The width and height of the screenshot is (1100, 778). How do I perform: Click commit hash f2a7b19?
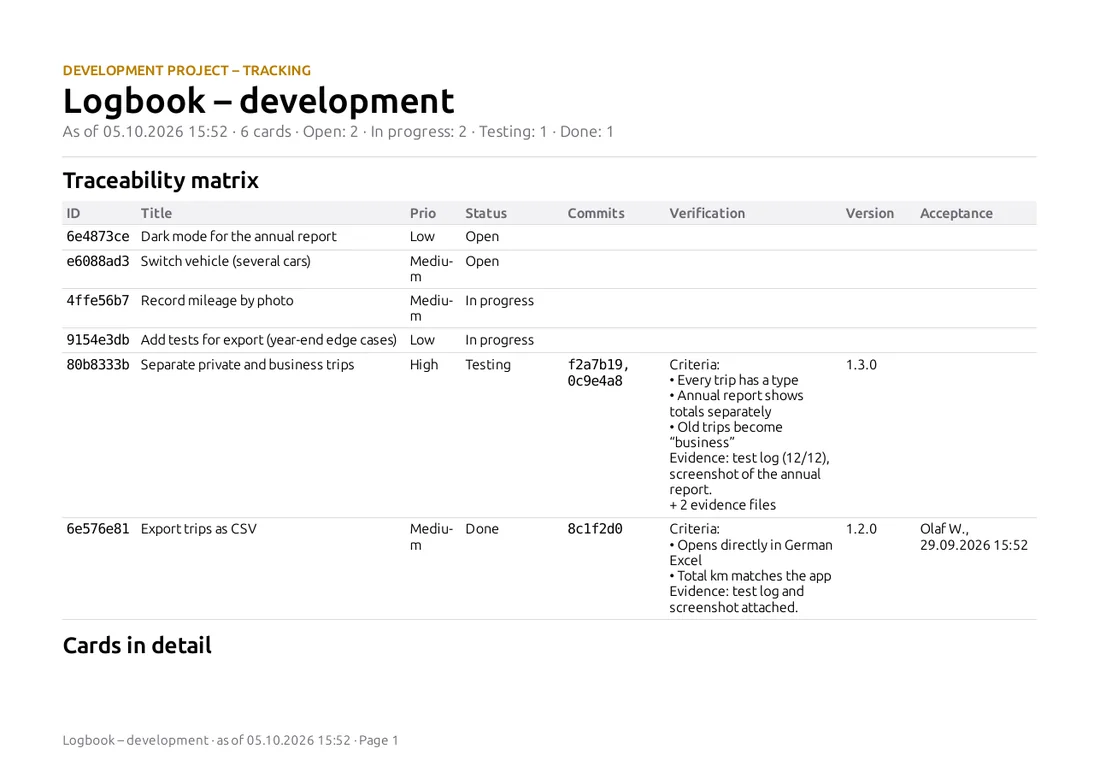pyautogui.click(x=594, y=365)
